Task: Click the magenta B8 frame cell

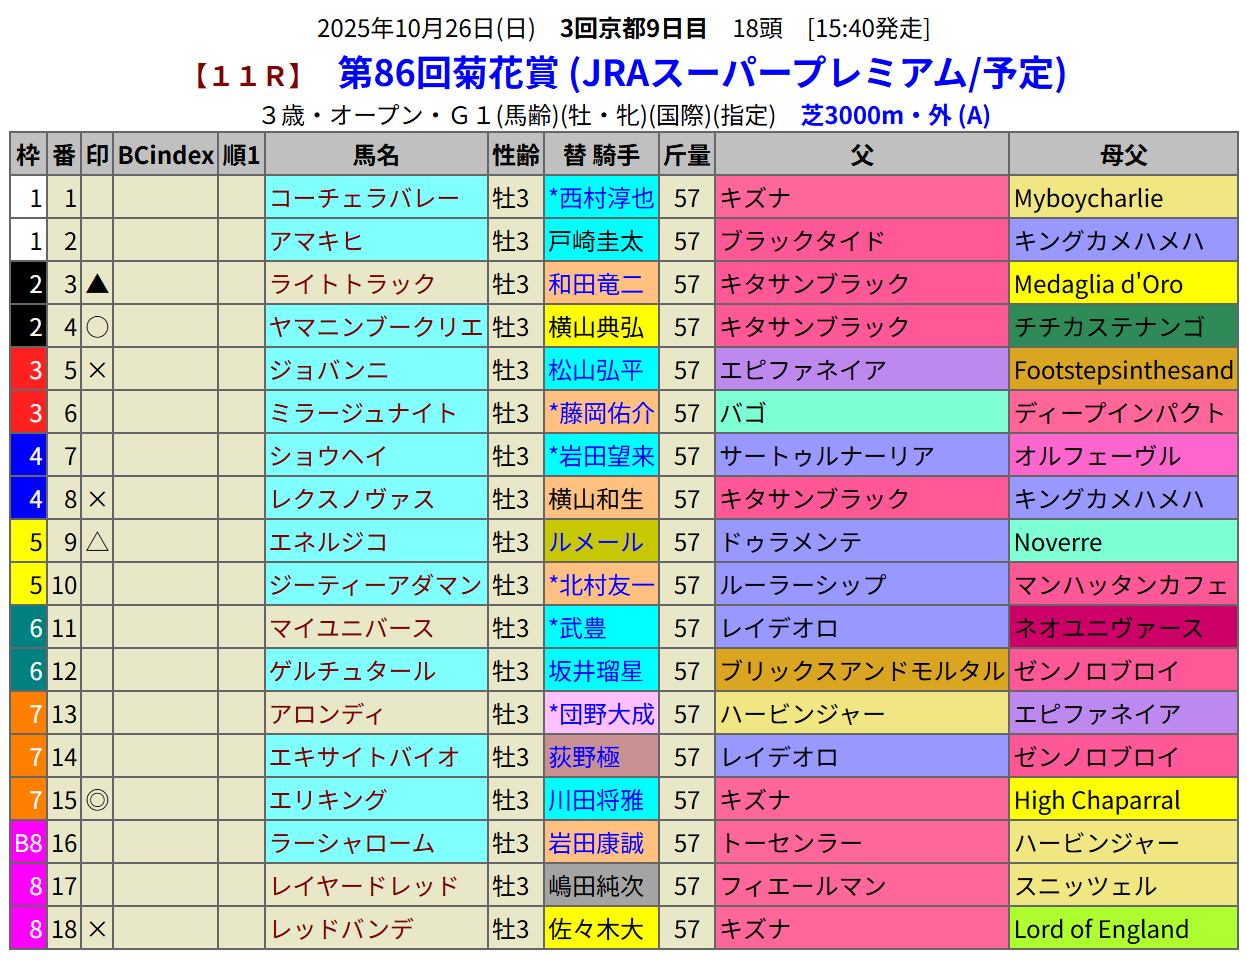Action: 29,843
